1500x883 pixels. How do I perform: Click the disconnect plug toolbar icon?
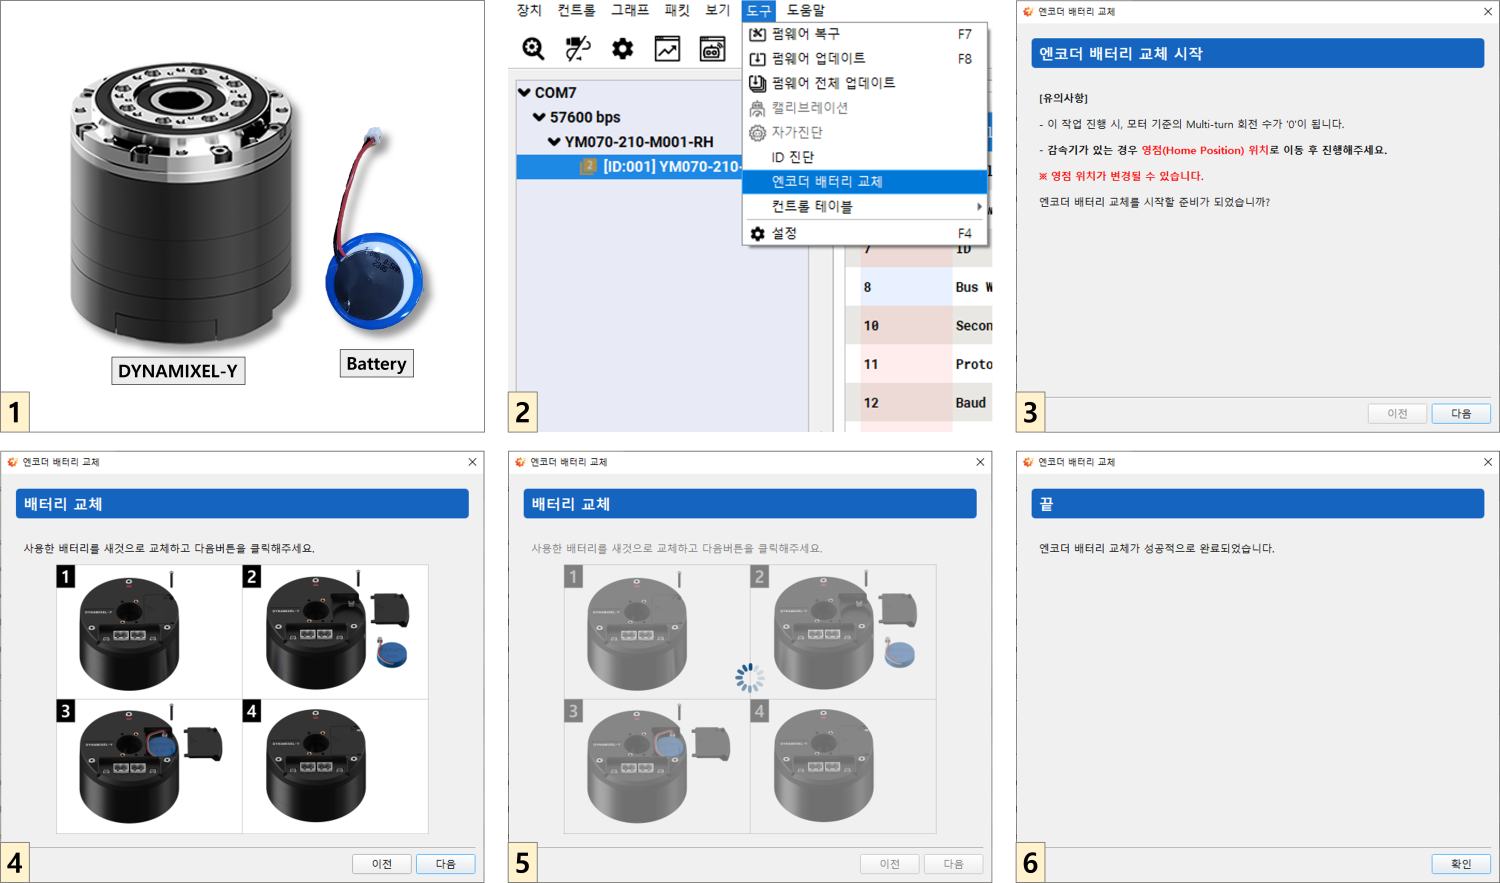[578, 48]
